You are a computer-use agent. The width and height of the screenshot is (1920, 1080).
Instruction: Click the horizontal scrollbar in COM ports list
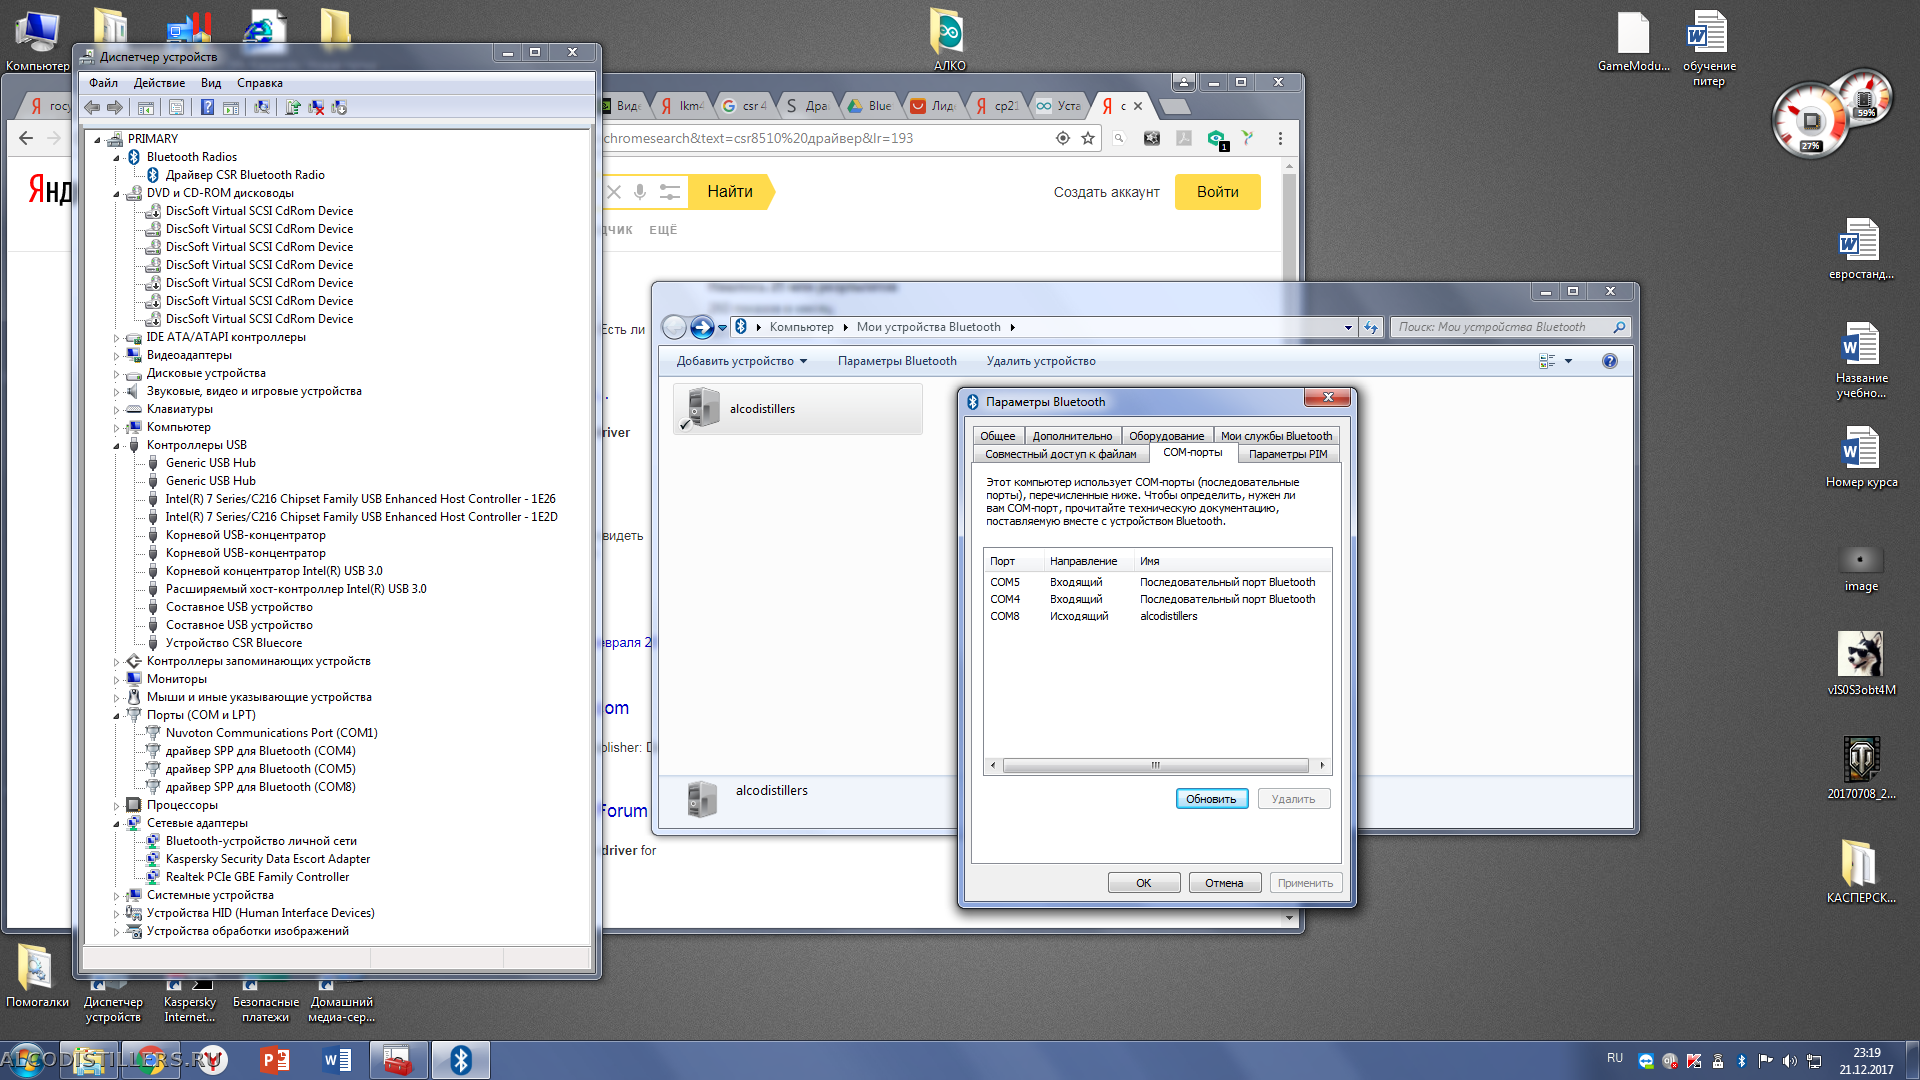tap(1156, 766)
